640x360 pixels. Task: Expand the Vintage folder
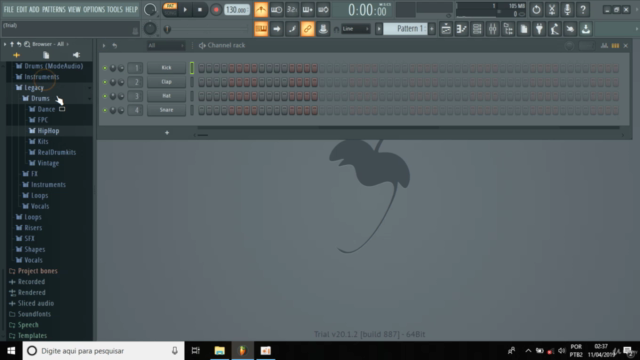click(48, 163)
